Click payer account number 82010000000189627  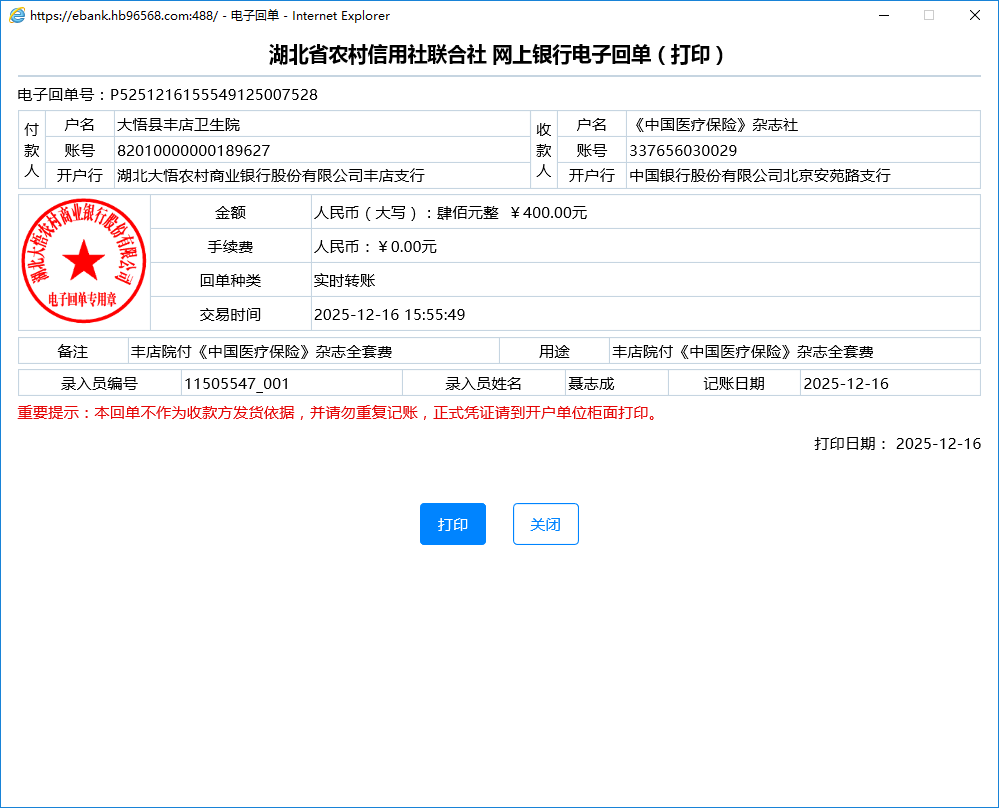(193, 151)
